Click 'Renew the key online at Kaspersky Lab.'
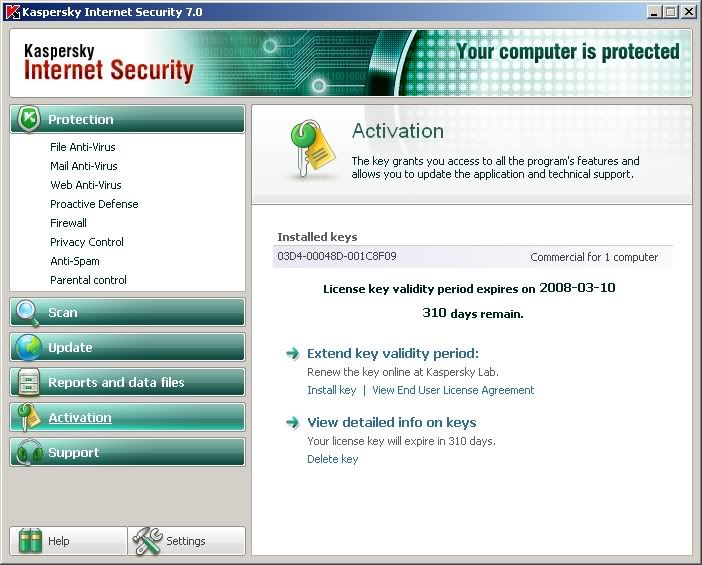Viewport: 702px width, 565px height. 402,372
